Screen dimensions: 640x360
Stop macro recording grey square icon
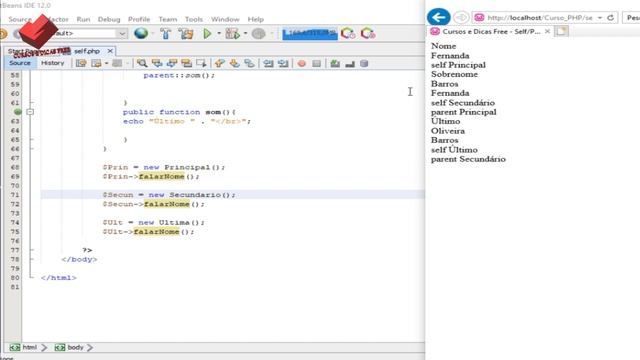[x=316, y=63]
